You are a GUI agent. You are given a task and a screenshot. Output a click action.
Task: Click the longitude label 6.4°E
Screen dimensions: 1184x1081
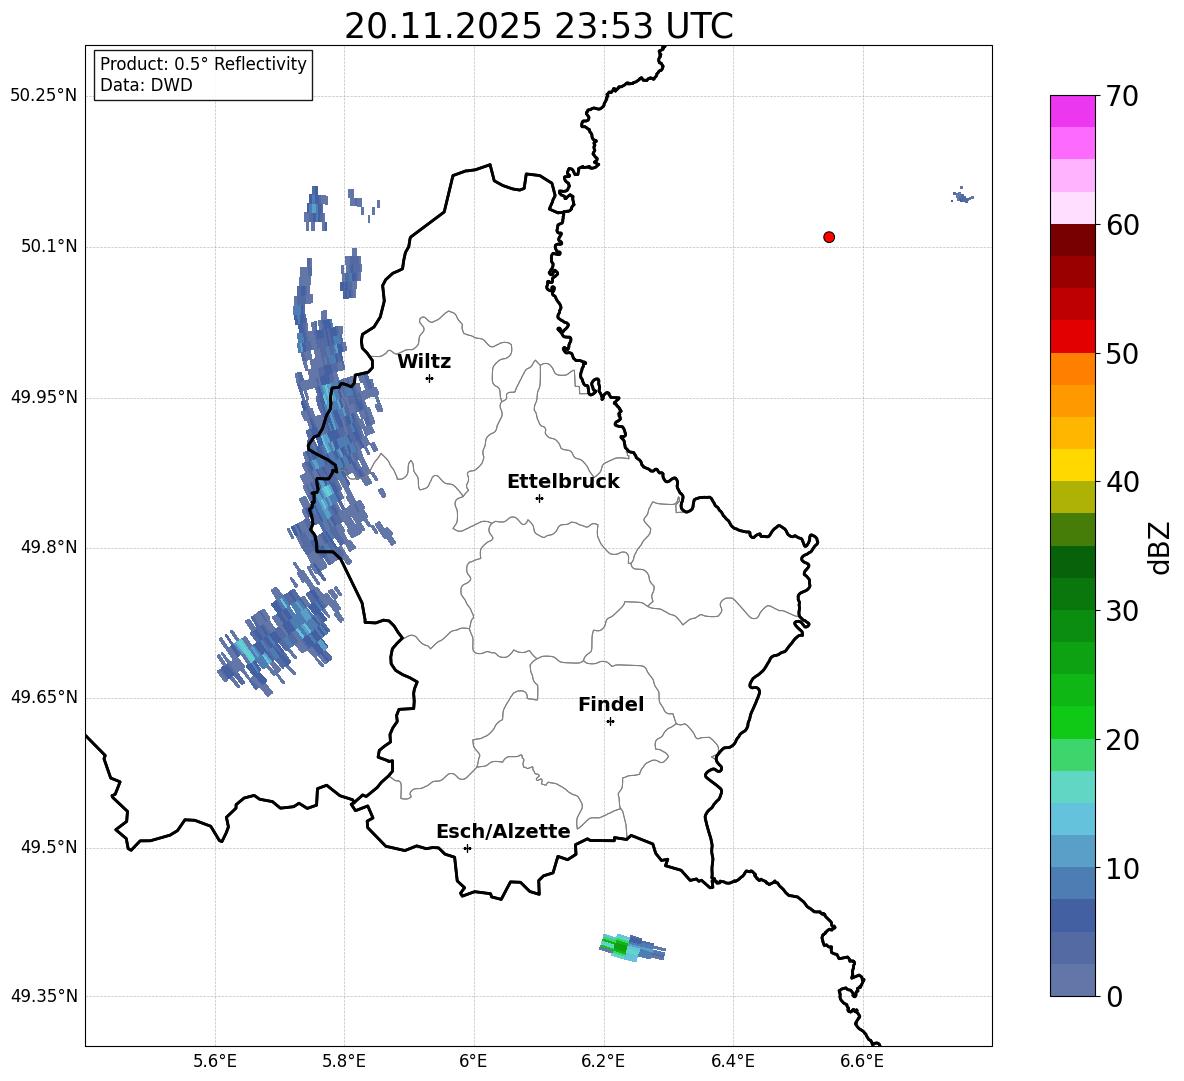[x=732, y=1062]
